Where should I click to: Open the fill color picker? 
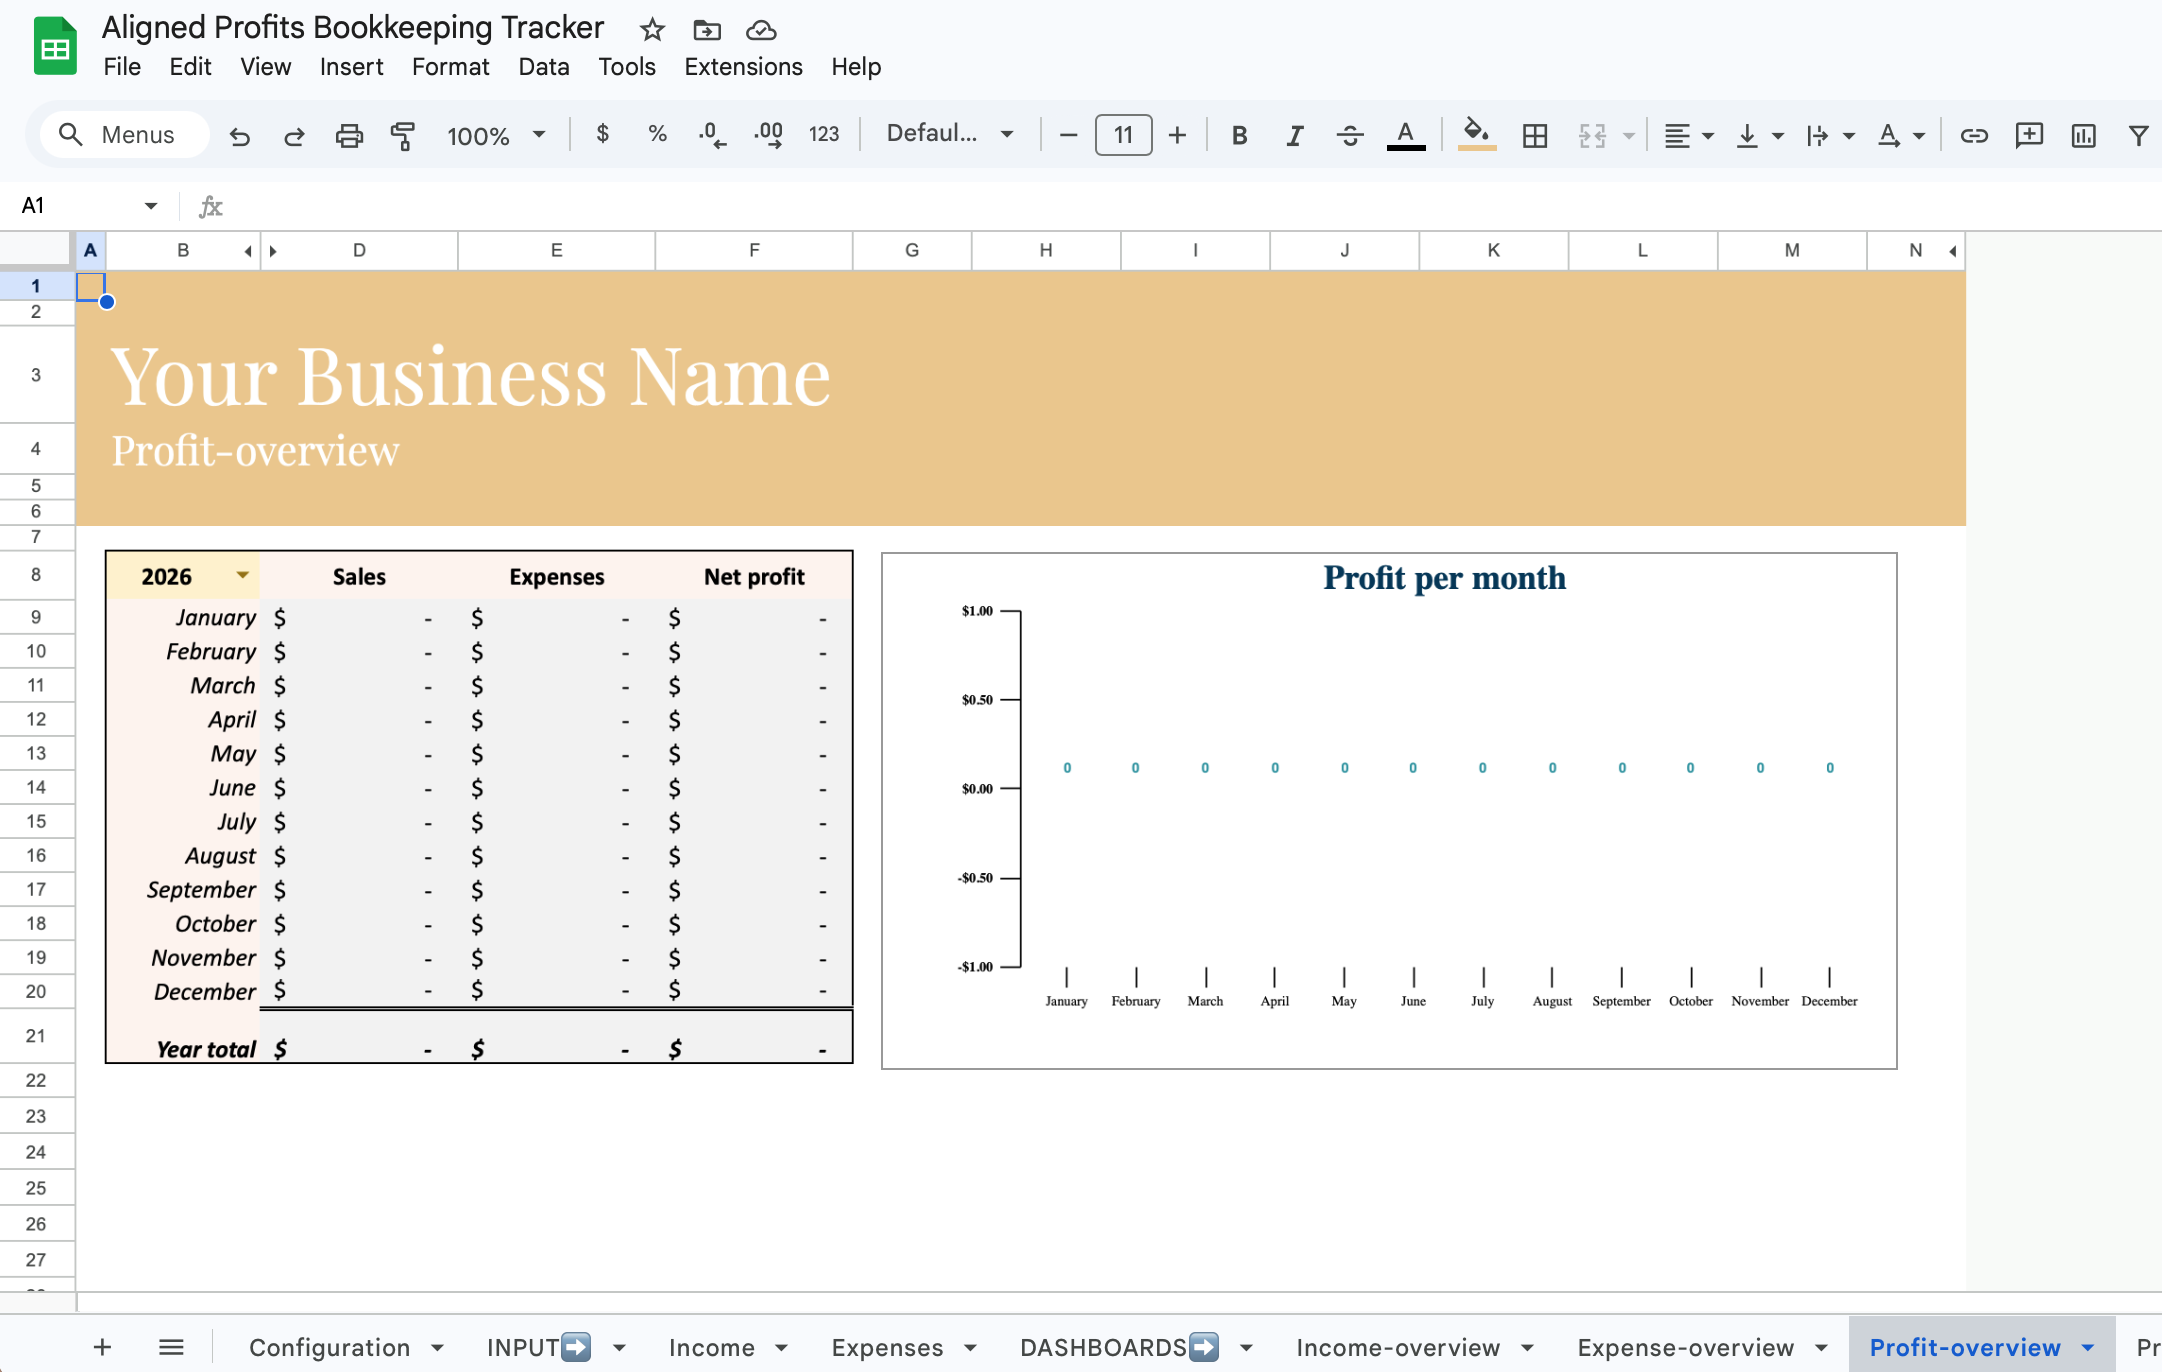[x=1476, y=134]
